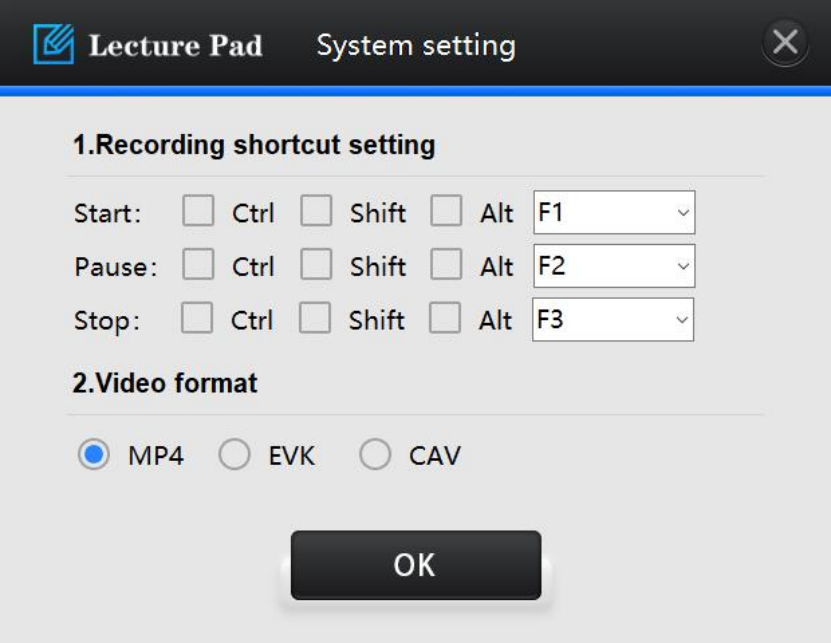Click the 'Stop:' row label
The width and height of the screenshot is (831, 643).
[107, 320]
